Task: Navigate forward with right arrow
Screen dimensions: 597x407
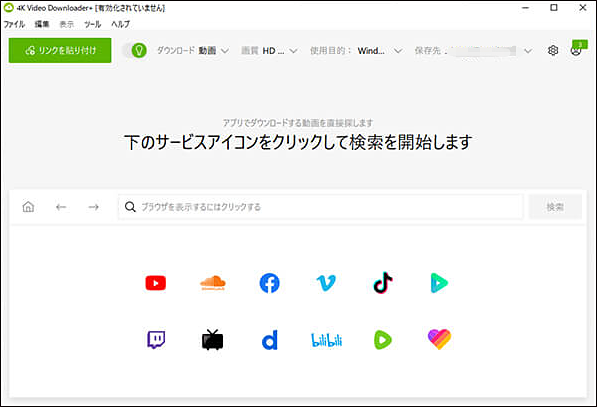Action: click(93, 207)
